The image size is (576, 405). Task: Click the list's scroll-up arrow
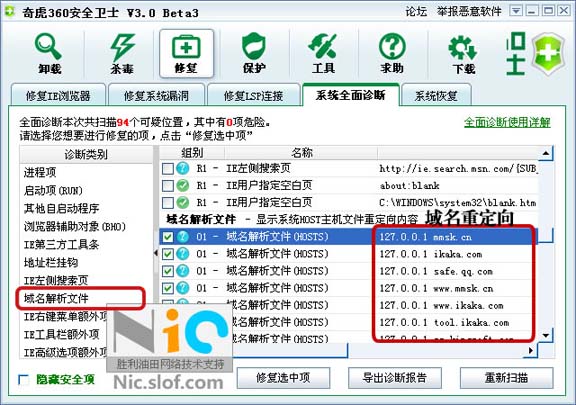(546, 153)
